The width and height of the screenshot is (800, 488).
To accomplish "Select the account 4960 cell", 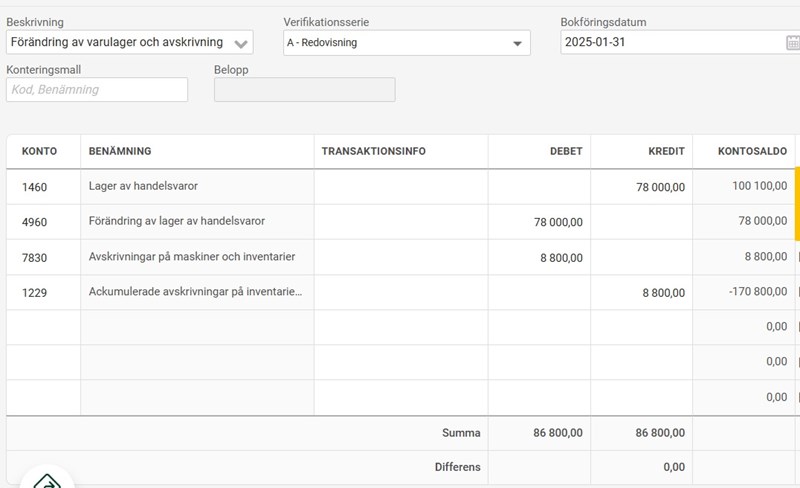I will (x=43, y=222).
